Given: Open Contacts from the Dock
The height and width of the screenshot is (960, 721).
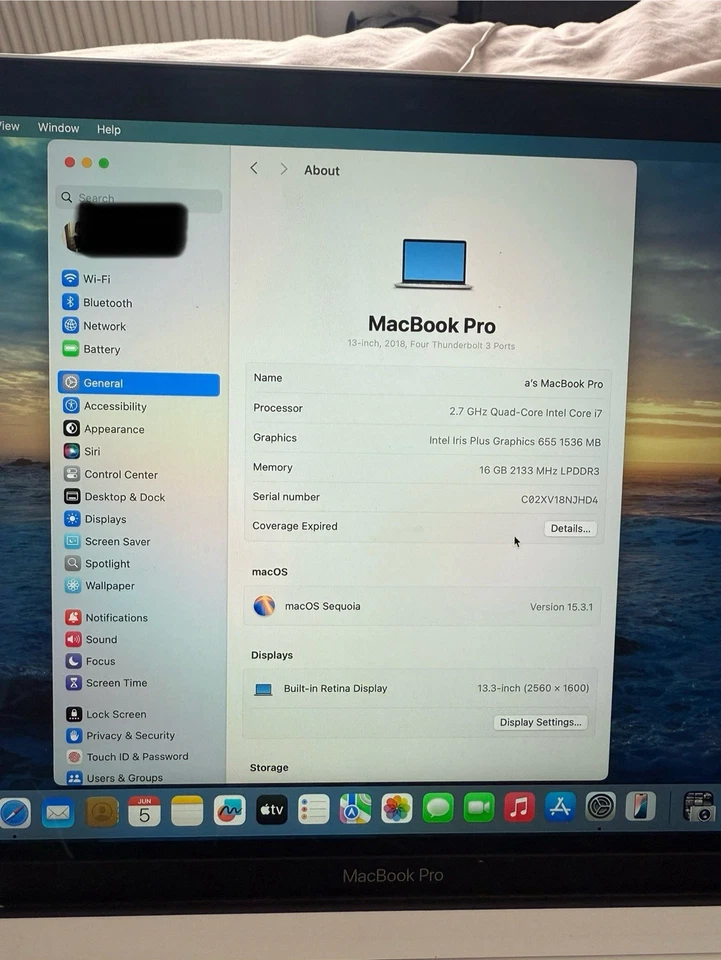Looking at the screenshot, I should 102,812.
